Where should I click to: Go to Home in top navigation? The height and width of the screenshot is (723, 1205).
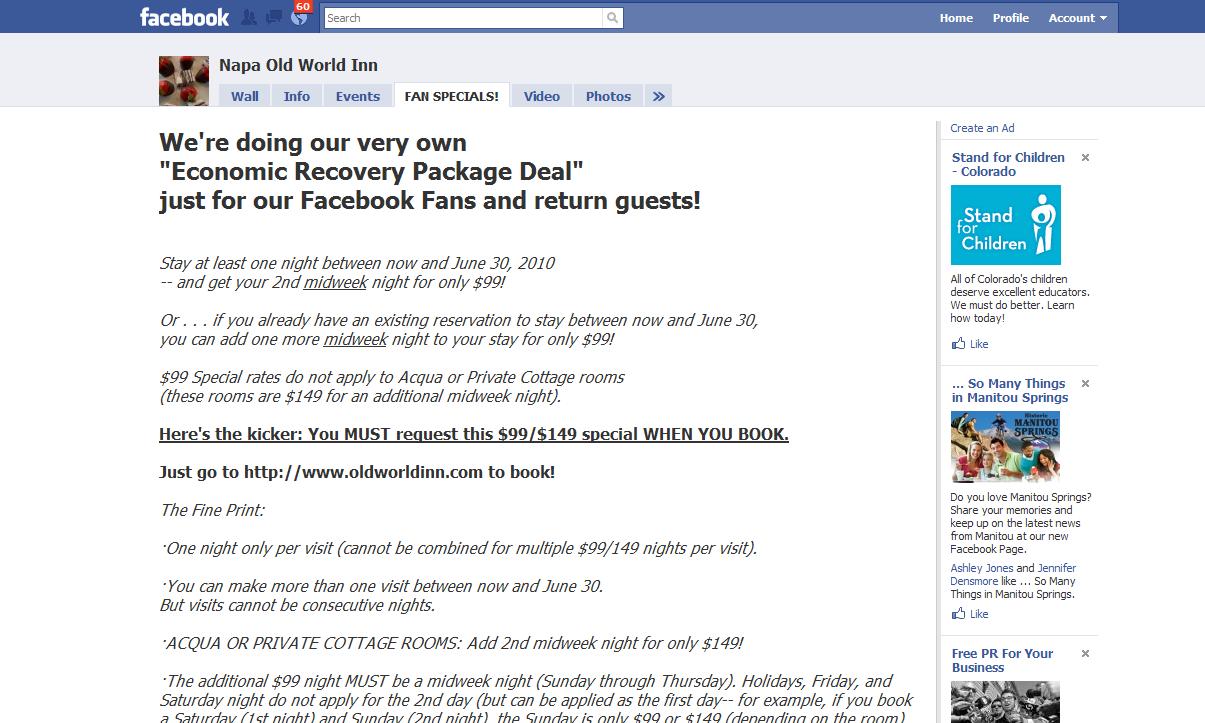pos(956,18)
